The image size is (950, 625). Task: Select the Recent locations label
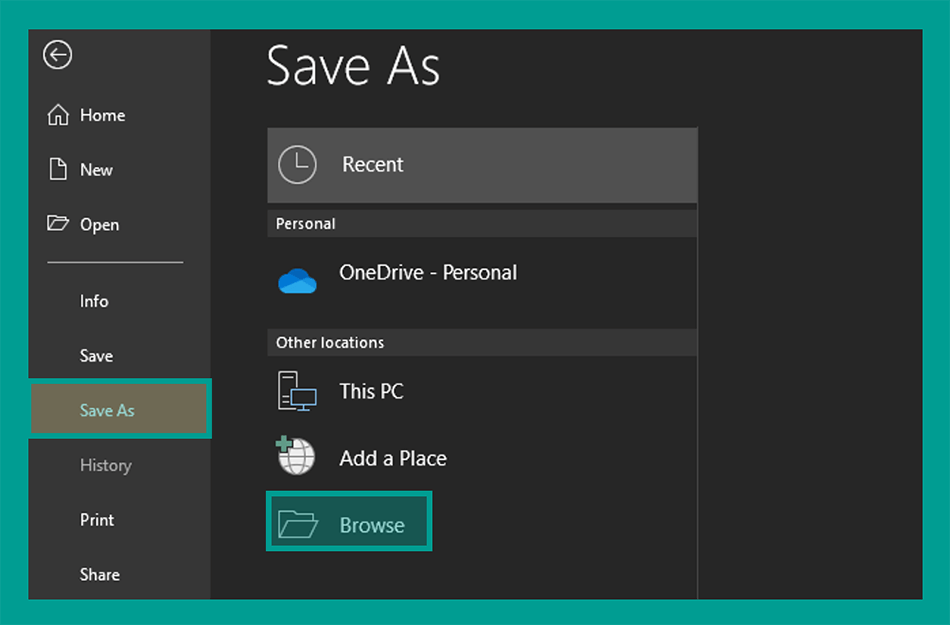click(x=373, y=164)
